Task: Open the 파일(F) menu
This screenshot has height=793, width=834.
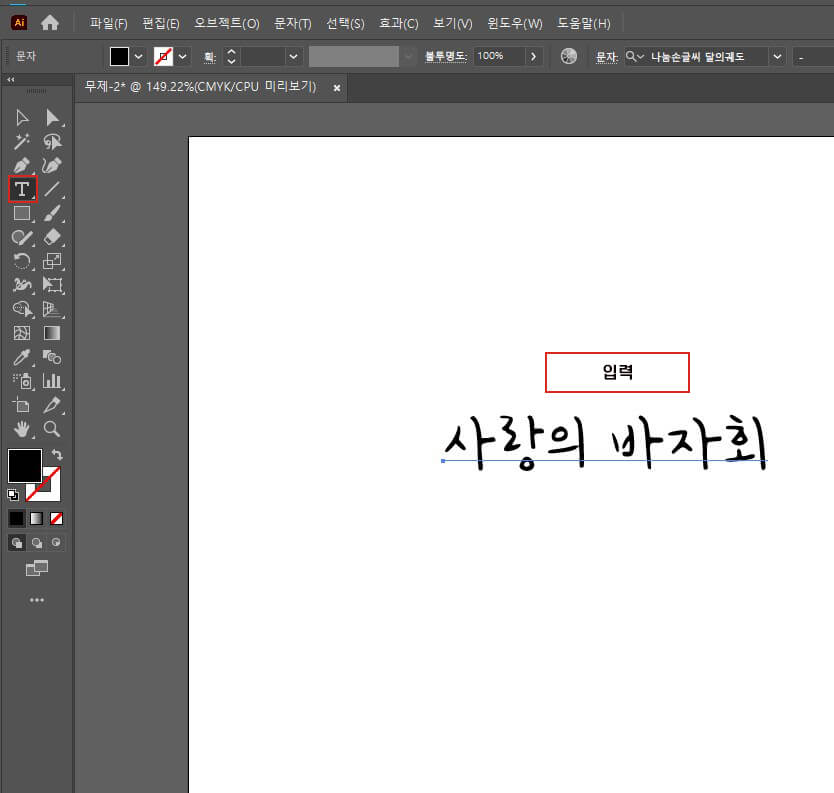Action: pyautogui.click(x=109, y=23)
